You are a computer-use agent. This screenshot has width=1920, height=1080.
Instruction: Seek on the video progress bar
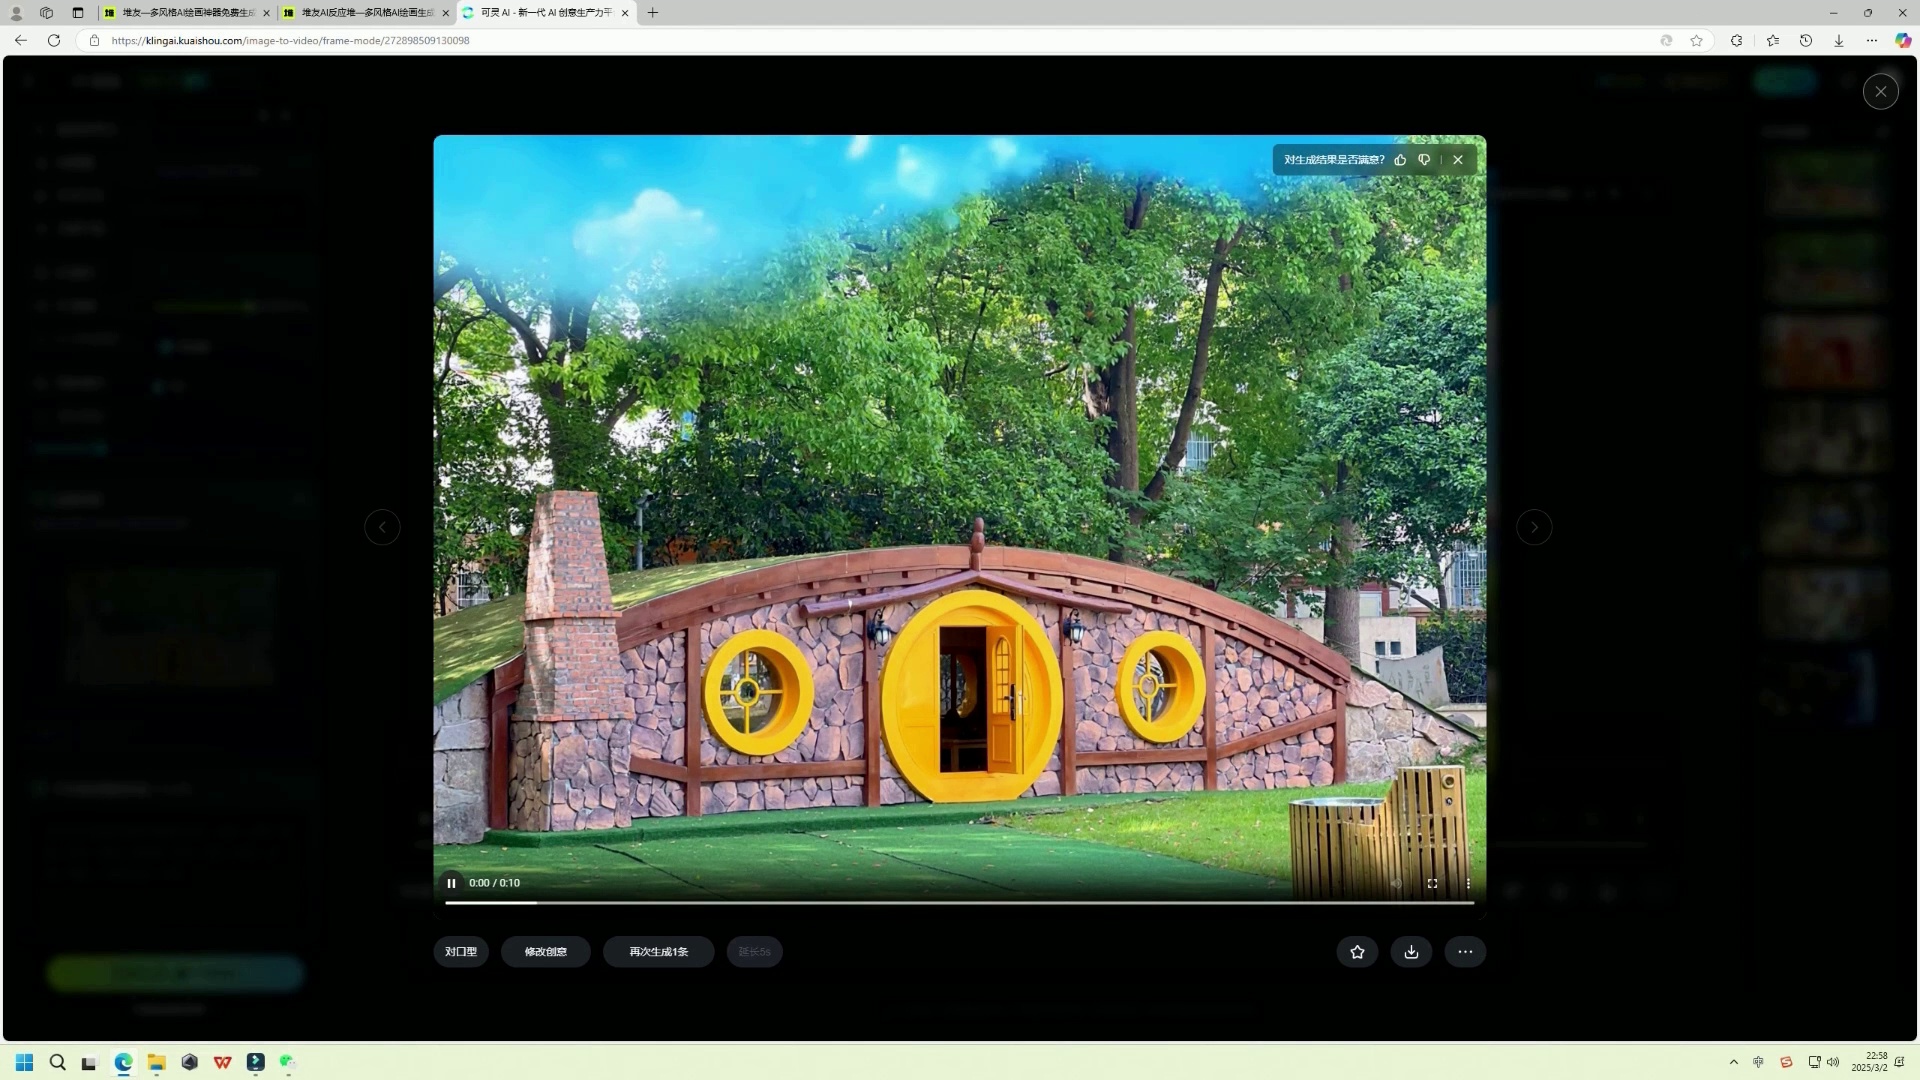960,903
